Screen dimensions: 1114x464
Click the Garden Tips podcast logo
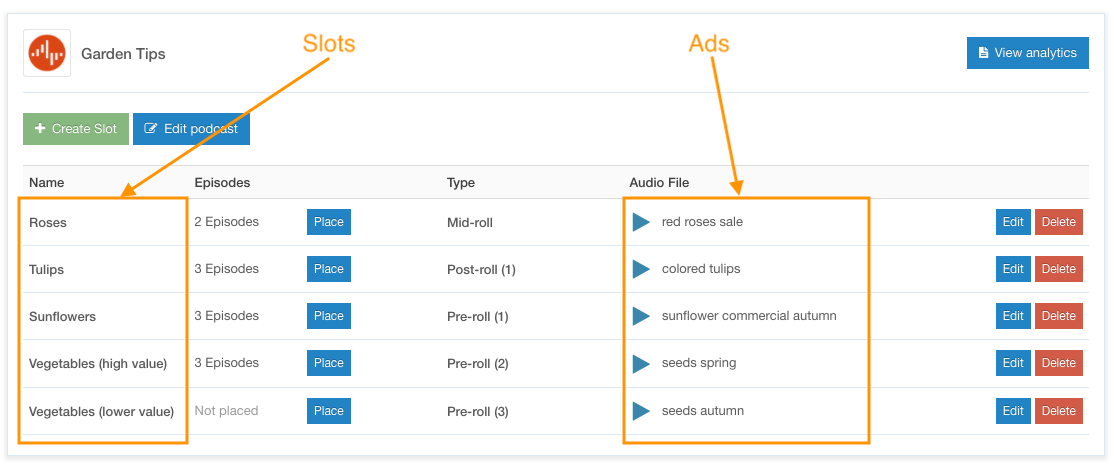(x=47, y=53)
